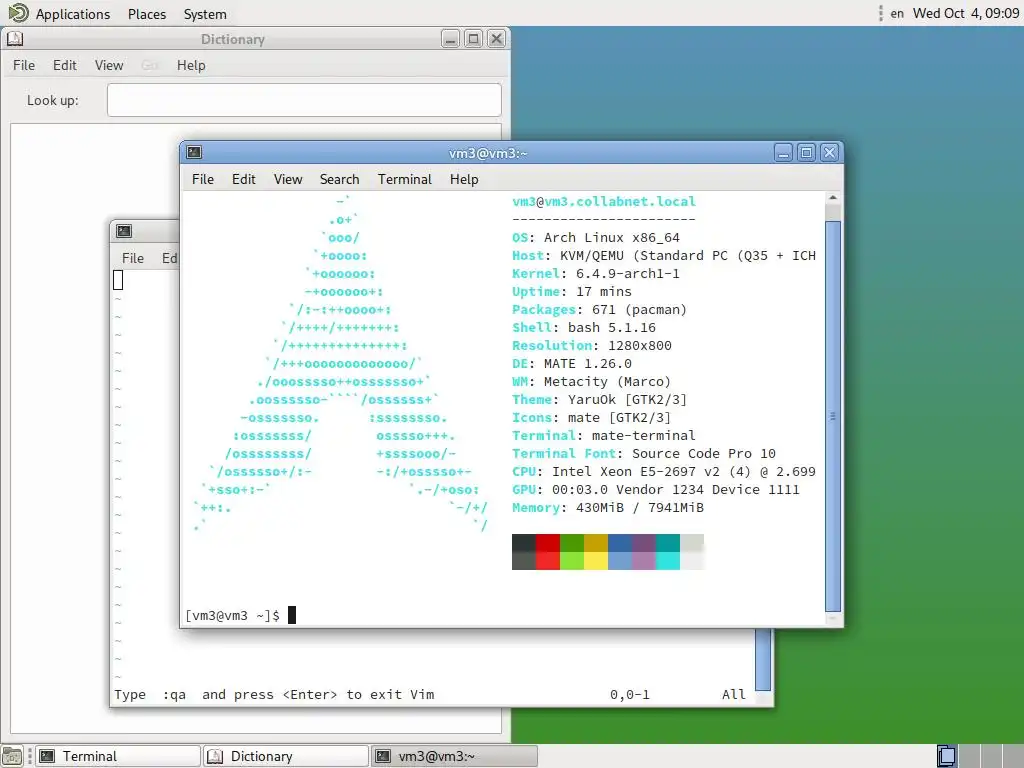1024x768 pixels.
Task: Open the Dictionary File menu
Action: [24, 65]
